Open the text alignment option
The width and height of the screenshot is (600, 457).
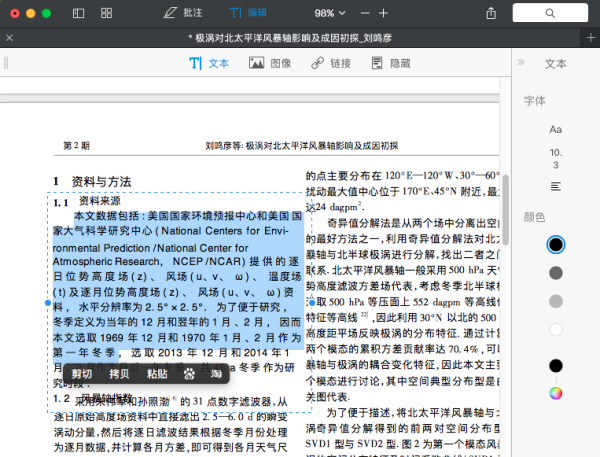click(x=556, y=187)
